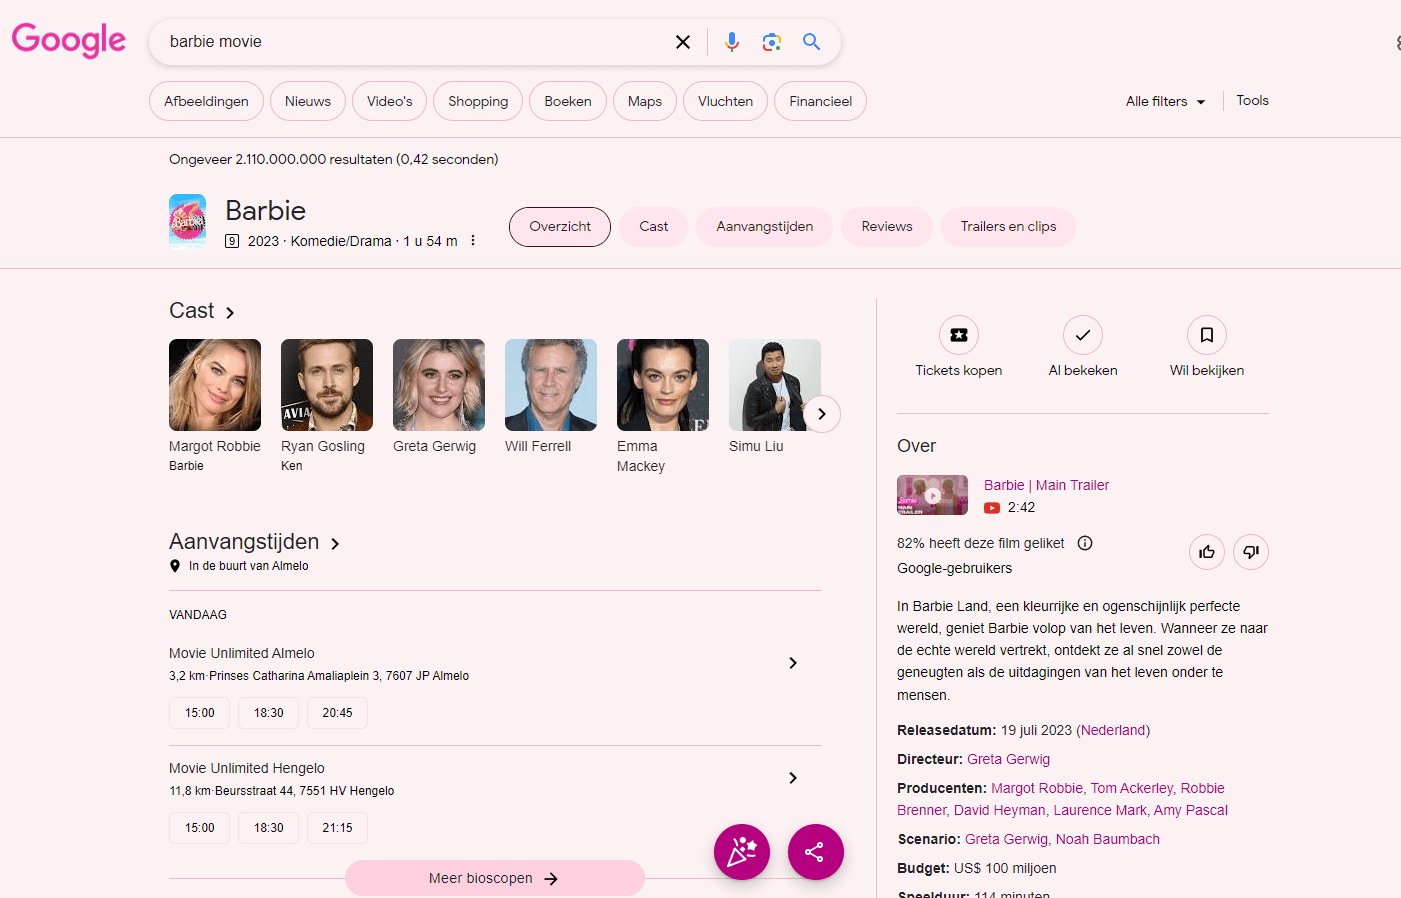The image size is (1401, 898).
Task: Open the Alle filters dropdown
Action: (x=1166, y=101)
